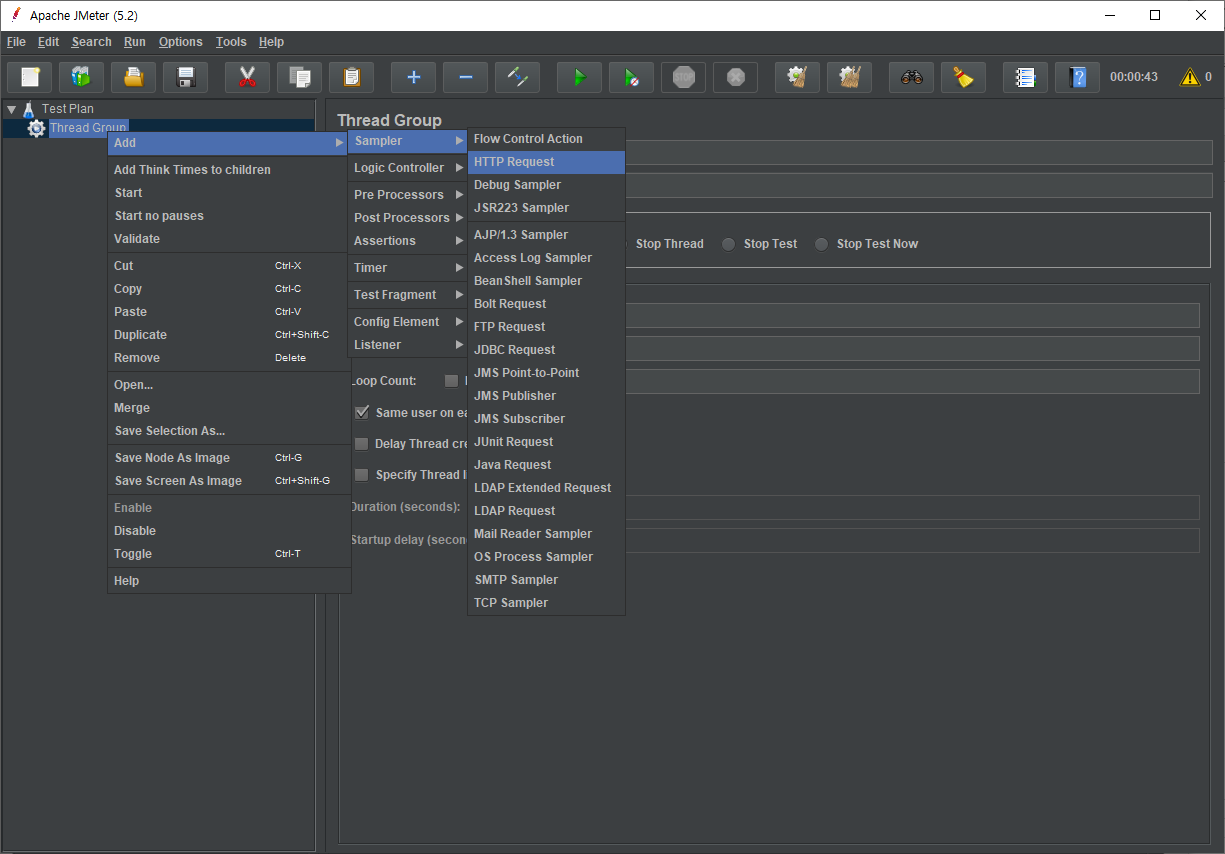Screen dimensions: 1225x854
Task: Click the Thread Group gear icon
Action: pyautogui.click(x=37, y=128)
